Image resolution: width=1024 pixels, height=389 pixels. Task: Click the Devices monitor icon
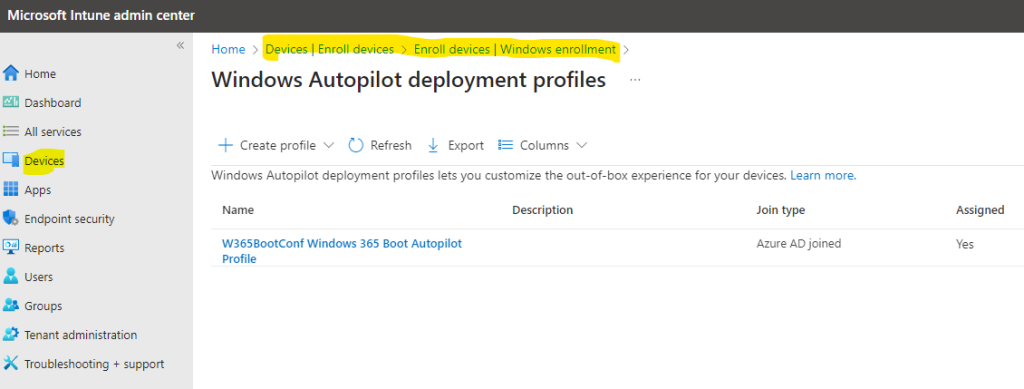tap(10, 161)
